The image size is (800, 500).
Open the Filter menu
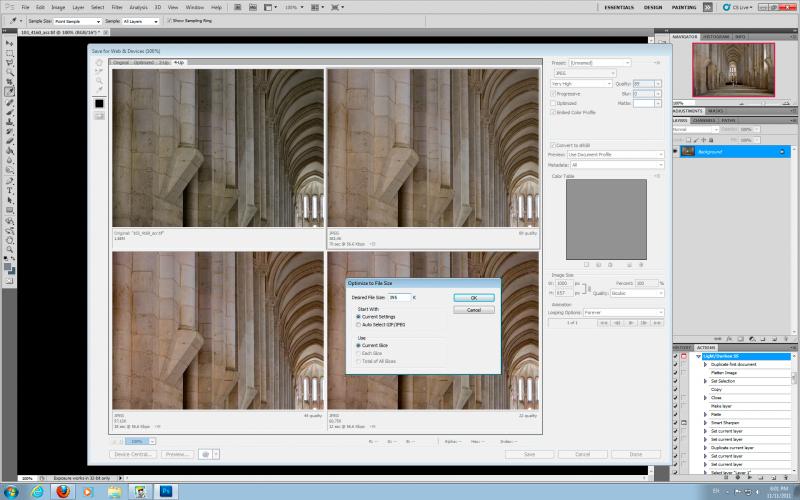click(117, 8)
